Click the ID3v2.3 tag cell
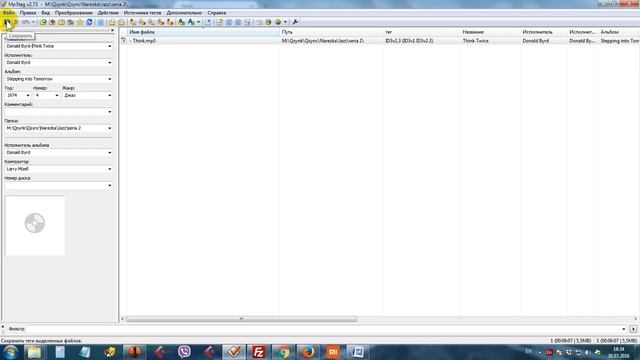Image resolution: width=640 pixels, height=360 pixels. 409,41
